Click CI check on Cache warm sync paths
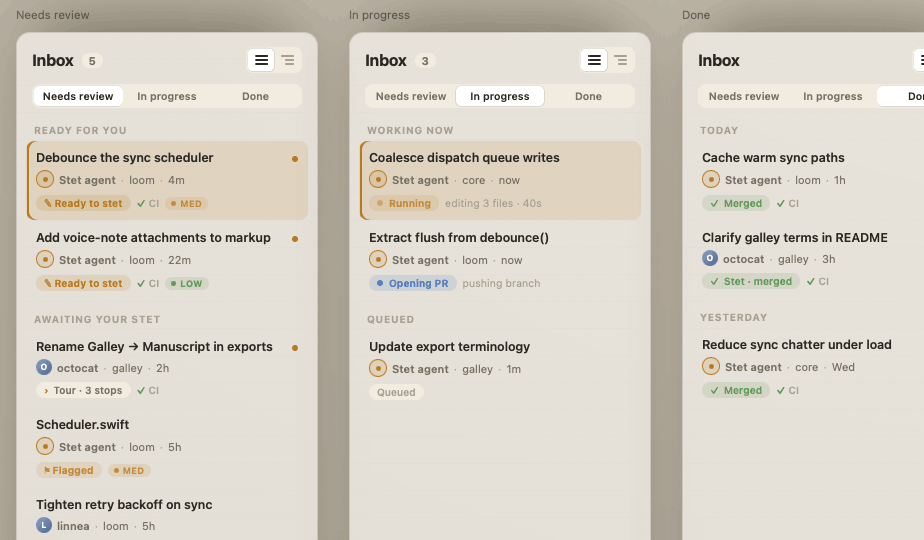This screenshot has height=540, width=924. pyautogui.click(x=788, y=203)
